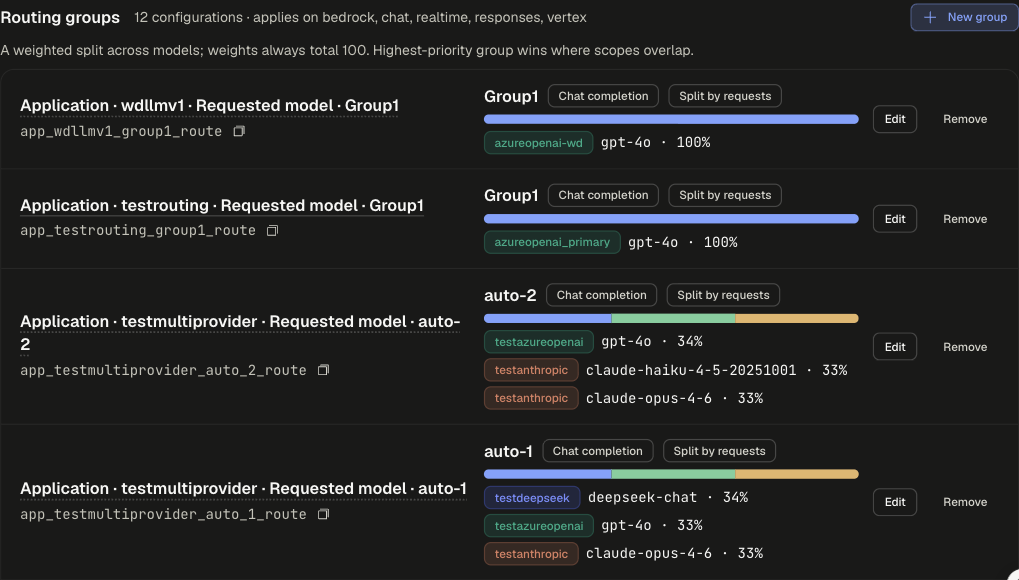Click deepseek-chat · 34% text
The height and width of the screenshot is (580, 1019).
tap(667, 497)
